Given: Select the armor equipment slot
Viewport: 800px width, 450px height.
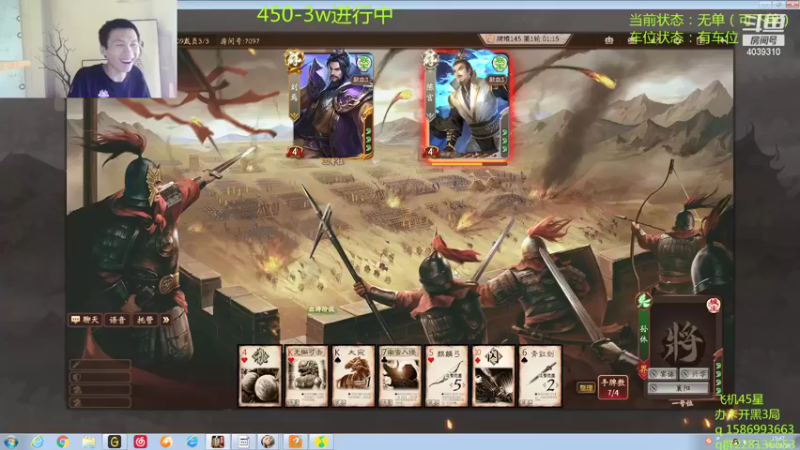Looking at the screenshot, I should tap(100, 377).
